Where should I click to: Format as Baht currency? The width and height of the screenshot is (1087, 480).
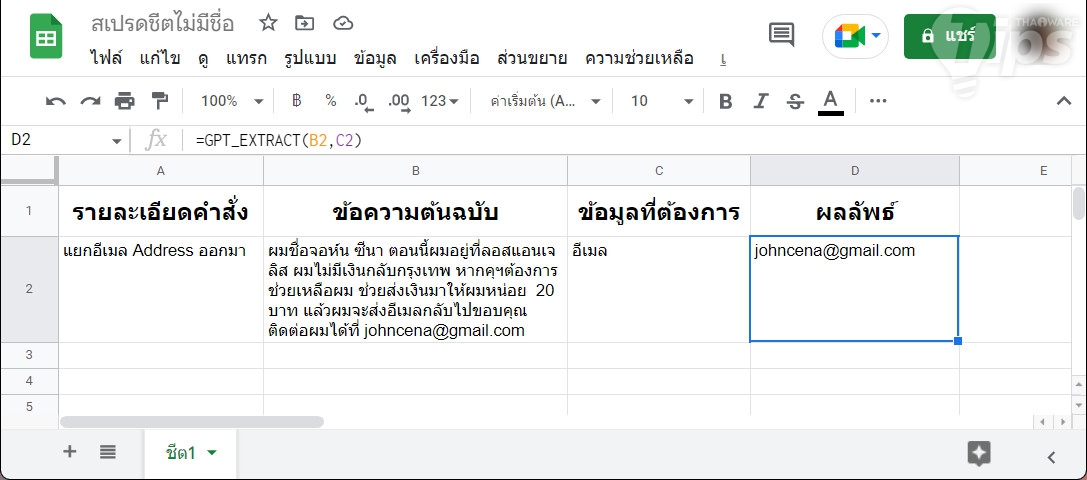(x=297, y=101)
